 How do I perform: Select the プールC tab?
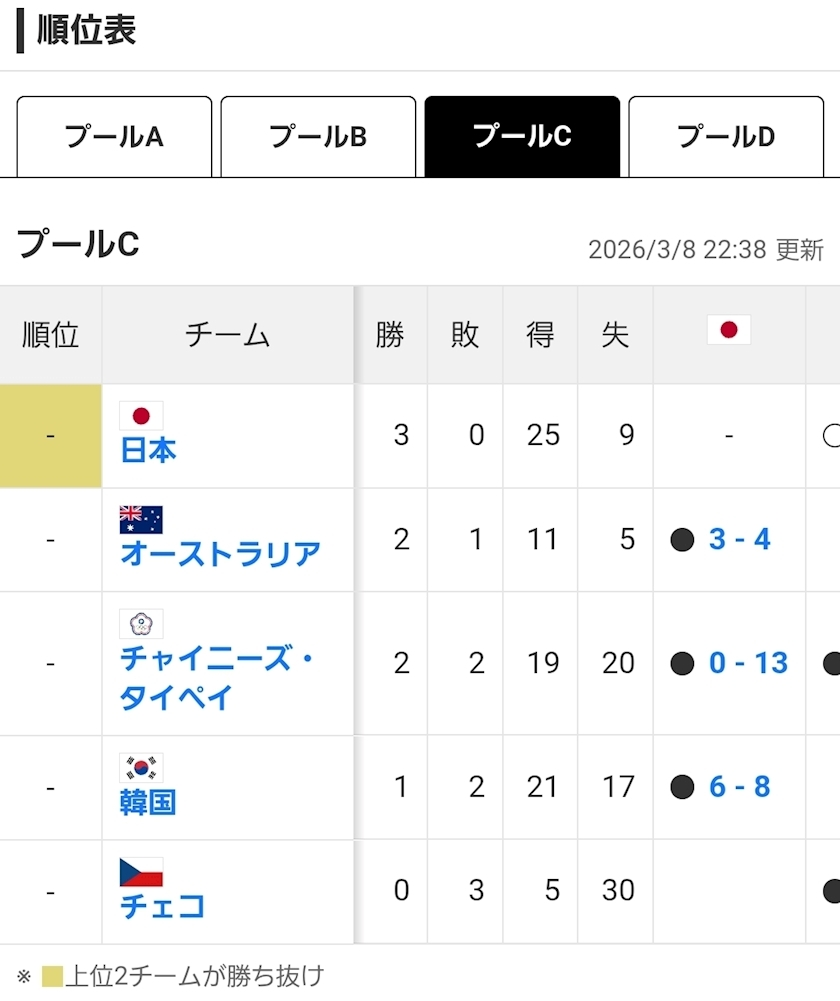(522, 137)
